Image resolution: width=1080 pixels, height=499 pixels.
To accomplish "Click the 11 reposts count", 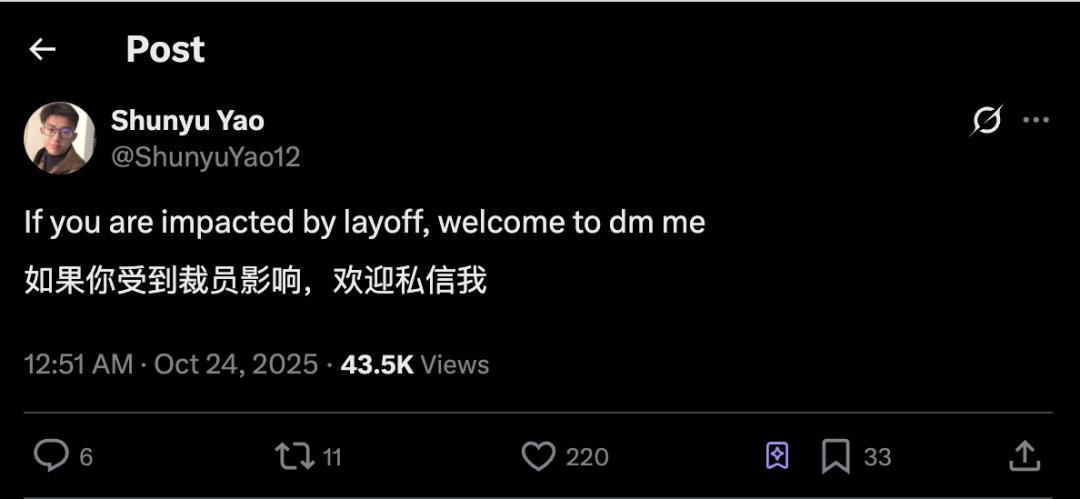I will tap(333, 457).
